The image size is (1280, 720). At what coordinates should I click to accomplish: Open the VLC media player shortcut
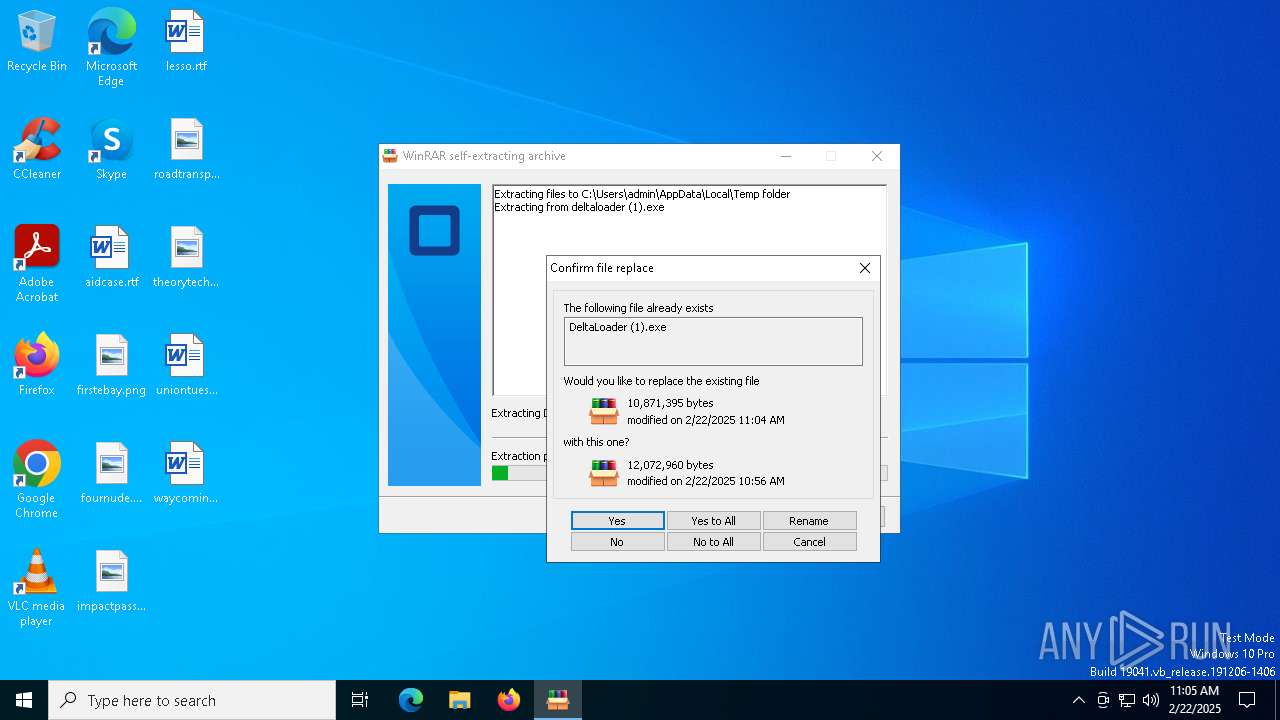37,588
